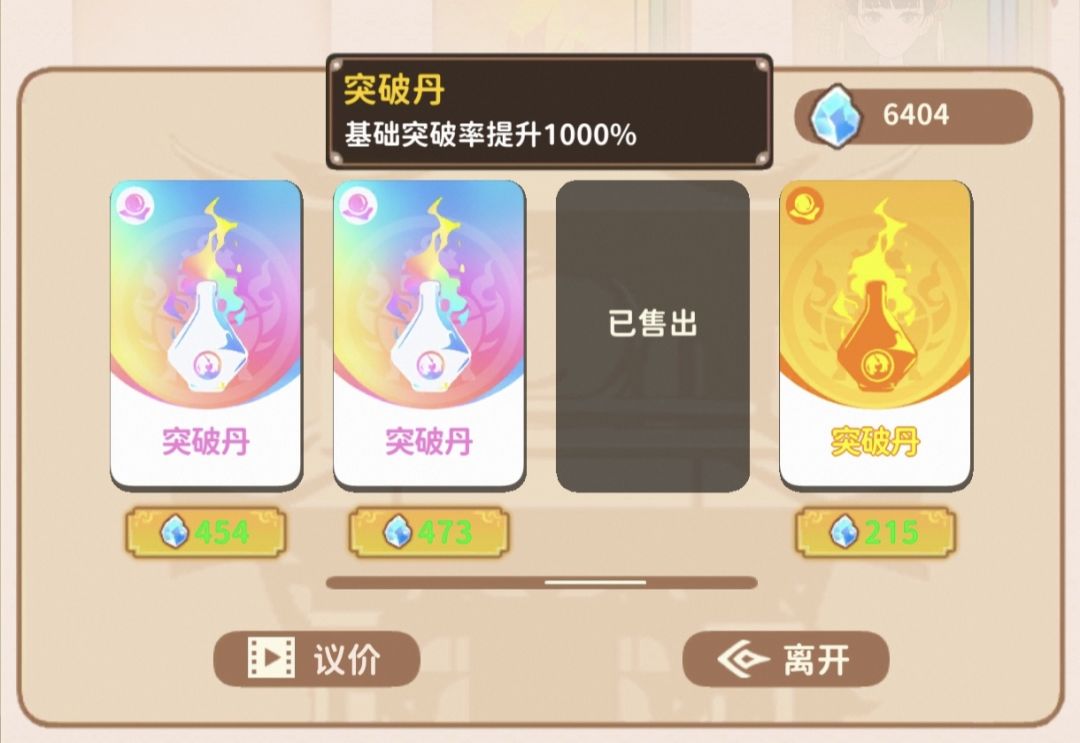Tap the 离开 leave button
This screenshot has height=743, width=1080.
coord(786,659)
